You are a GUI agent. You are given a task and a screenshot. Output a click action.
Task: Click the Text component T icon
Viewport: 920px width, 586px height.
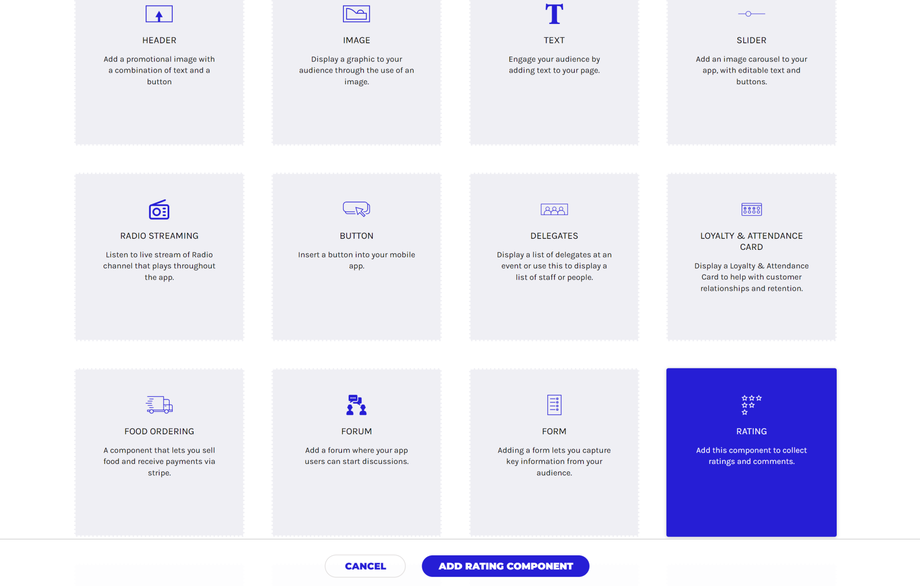554,13
